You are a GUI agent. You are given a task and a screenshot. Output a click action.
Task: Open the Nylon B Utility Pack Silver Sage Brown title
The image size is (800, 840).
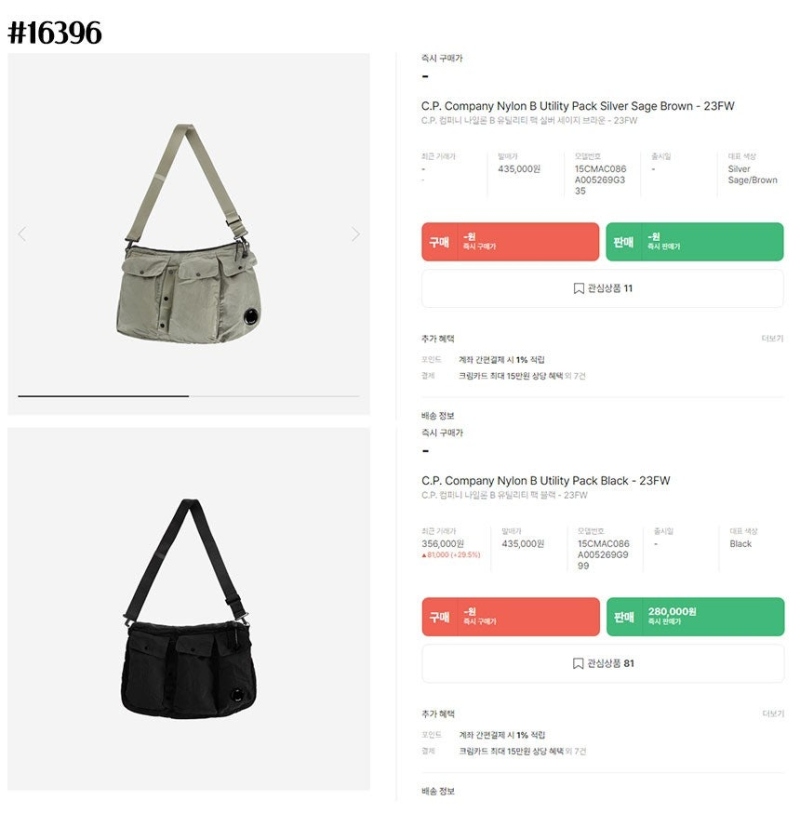point(578,106)
